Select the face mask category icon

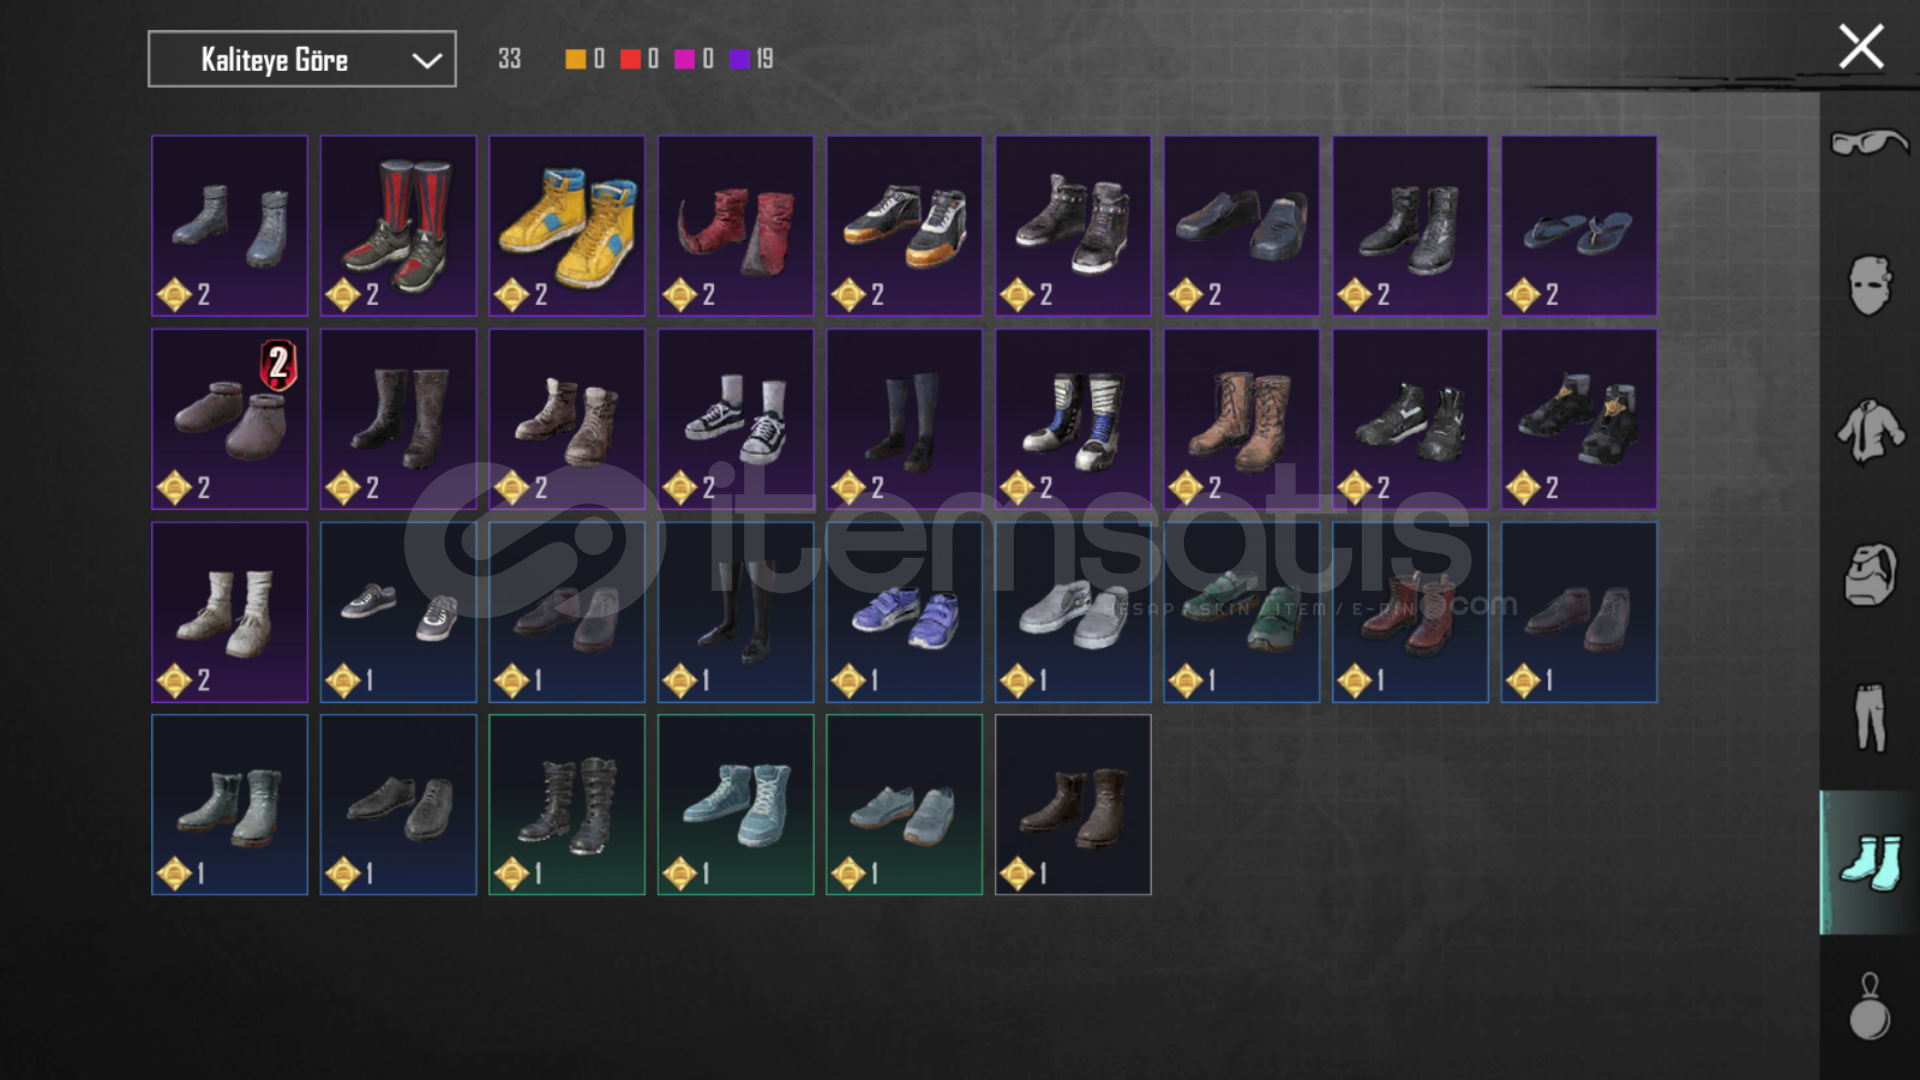1869,285
